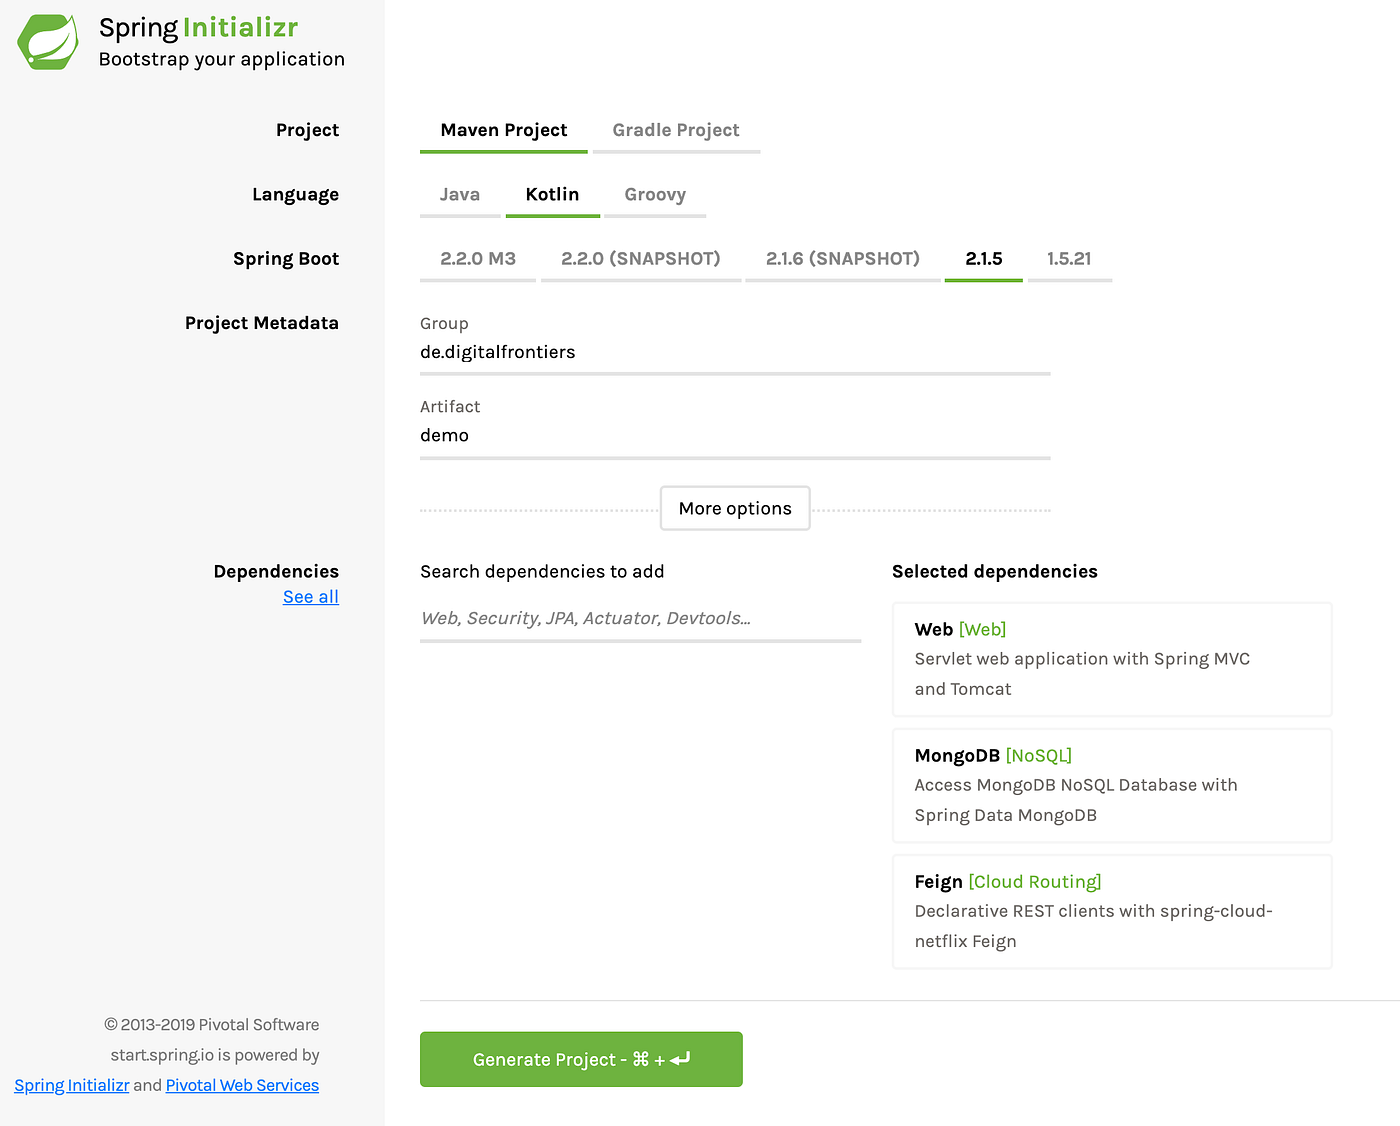The width and height of the screenshot is (1400, 1126).
Task: Switch to the Gradle Project tab
Action: pos(676,130)
